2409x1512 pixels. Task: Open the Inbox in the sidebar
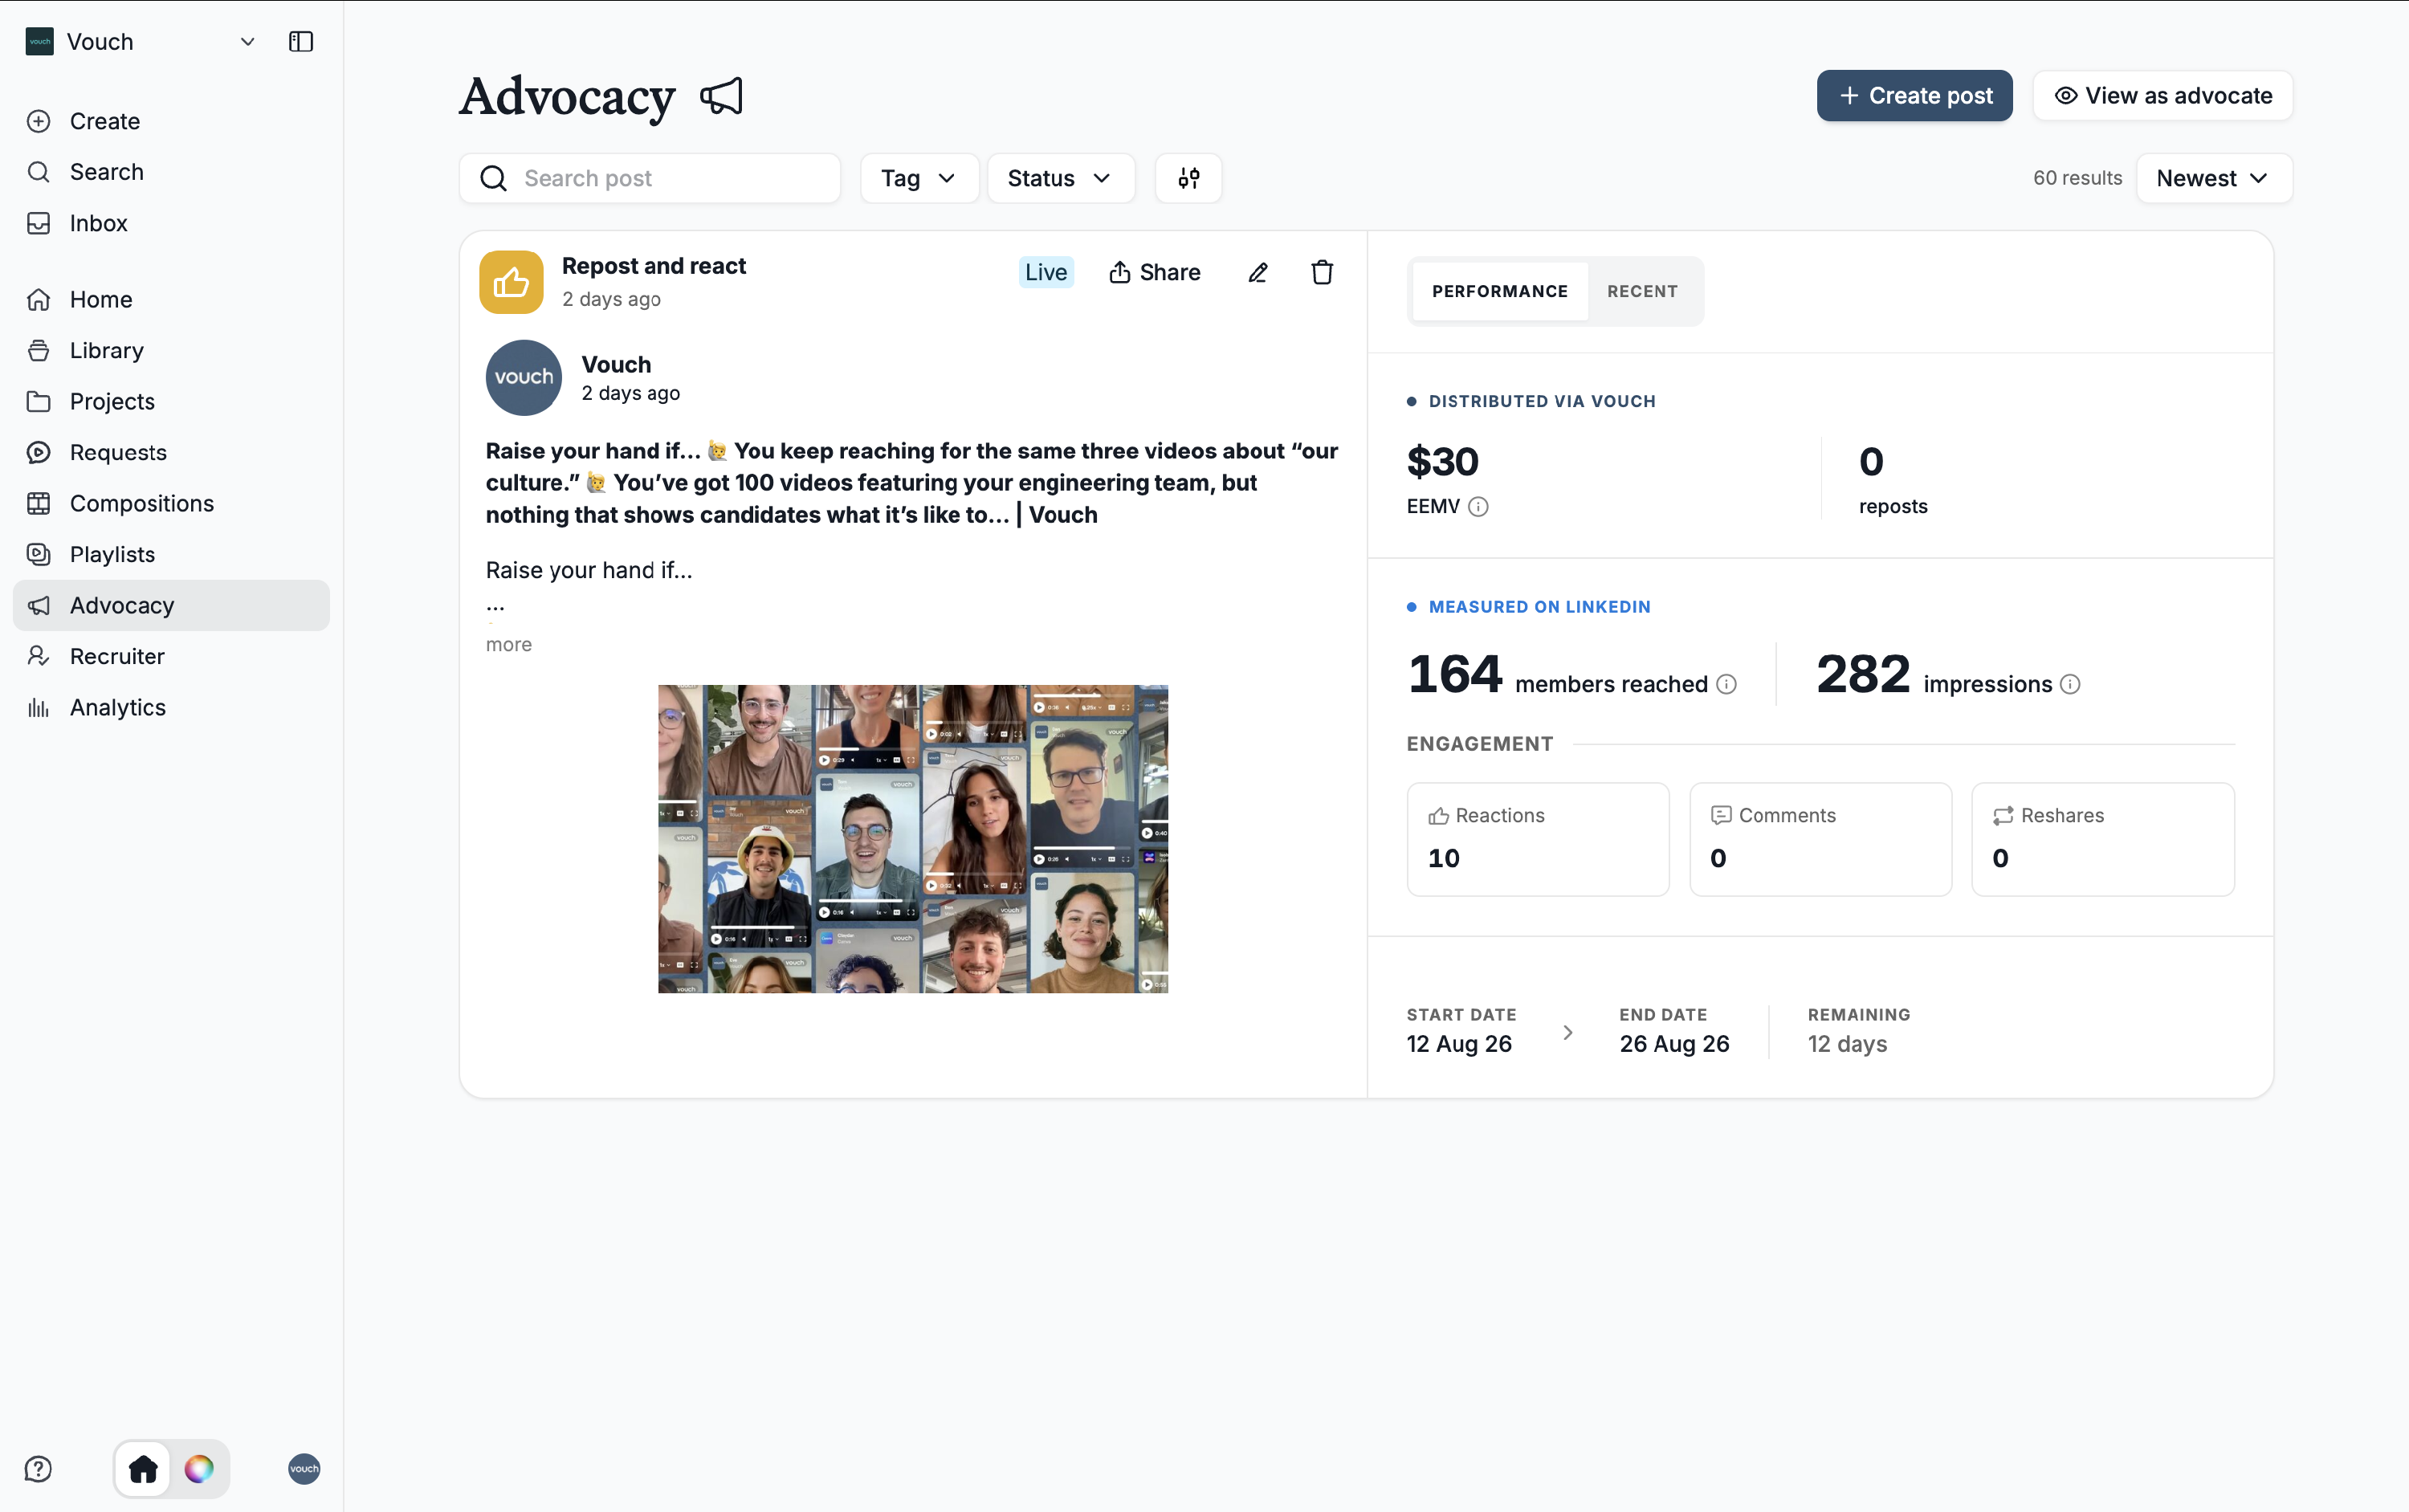point(171,223)
